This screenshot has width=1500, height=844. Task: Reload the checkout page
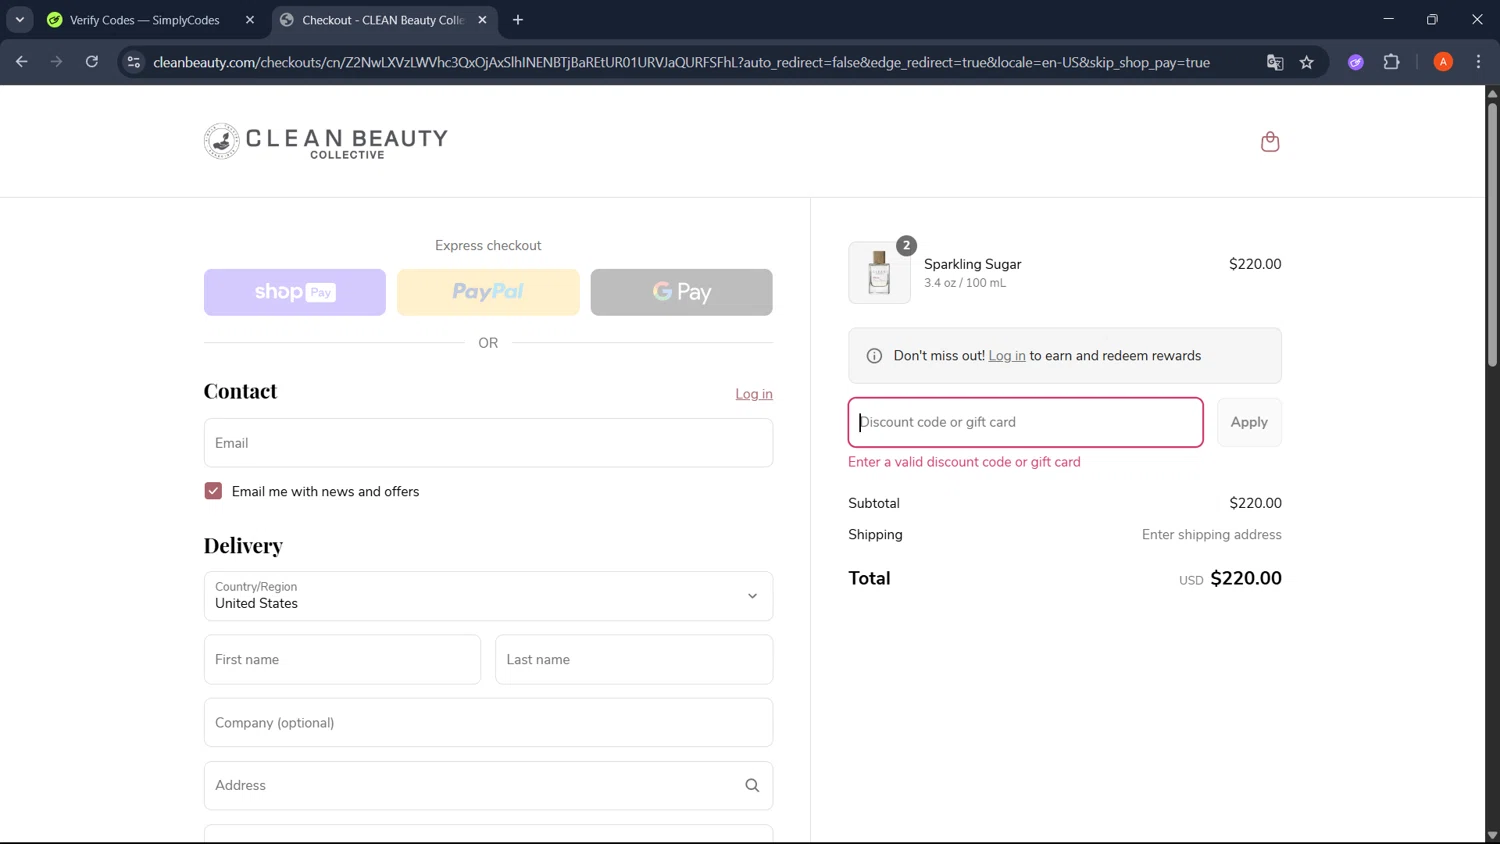(x=92, y=62)
